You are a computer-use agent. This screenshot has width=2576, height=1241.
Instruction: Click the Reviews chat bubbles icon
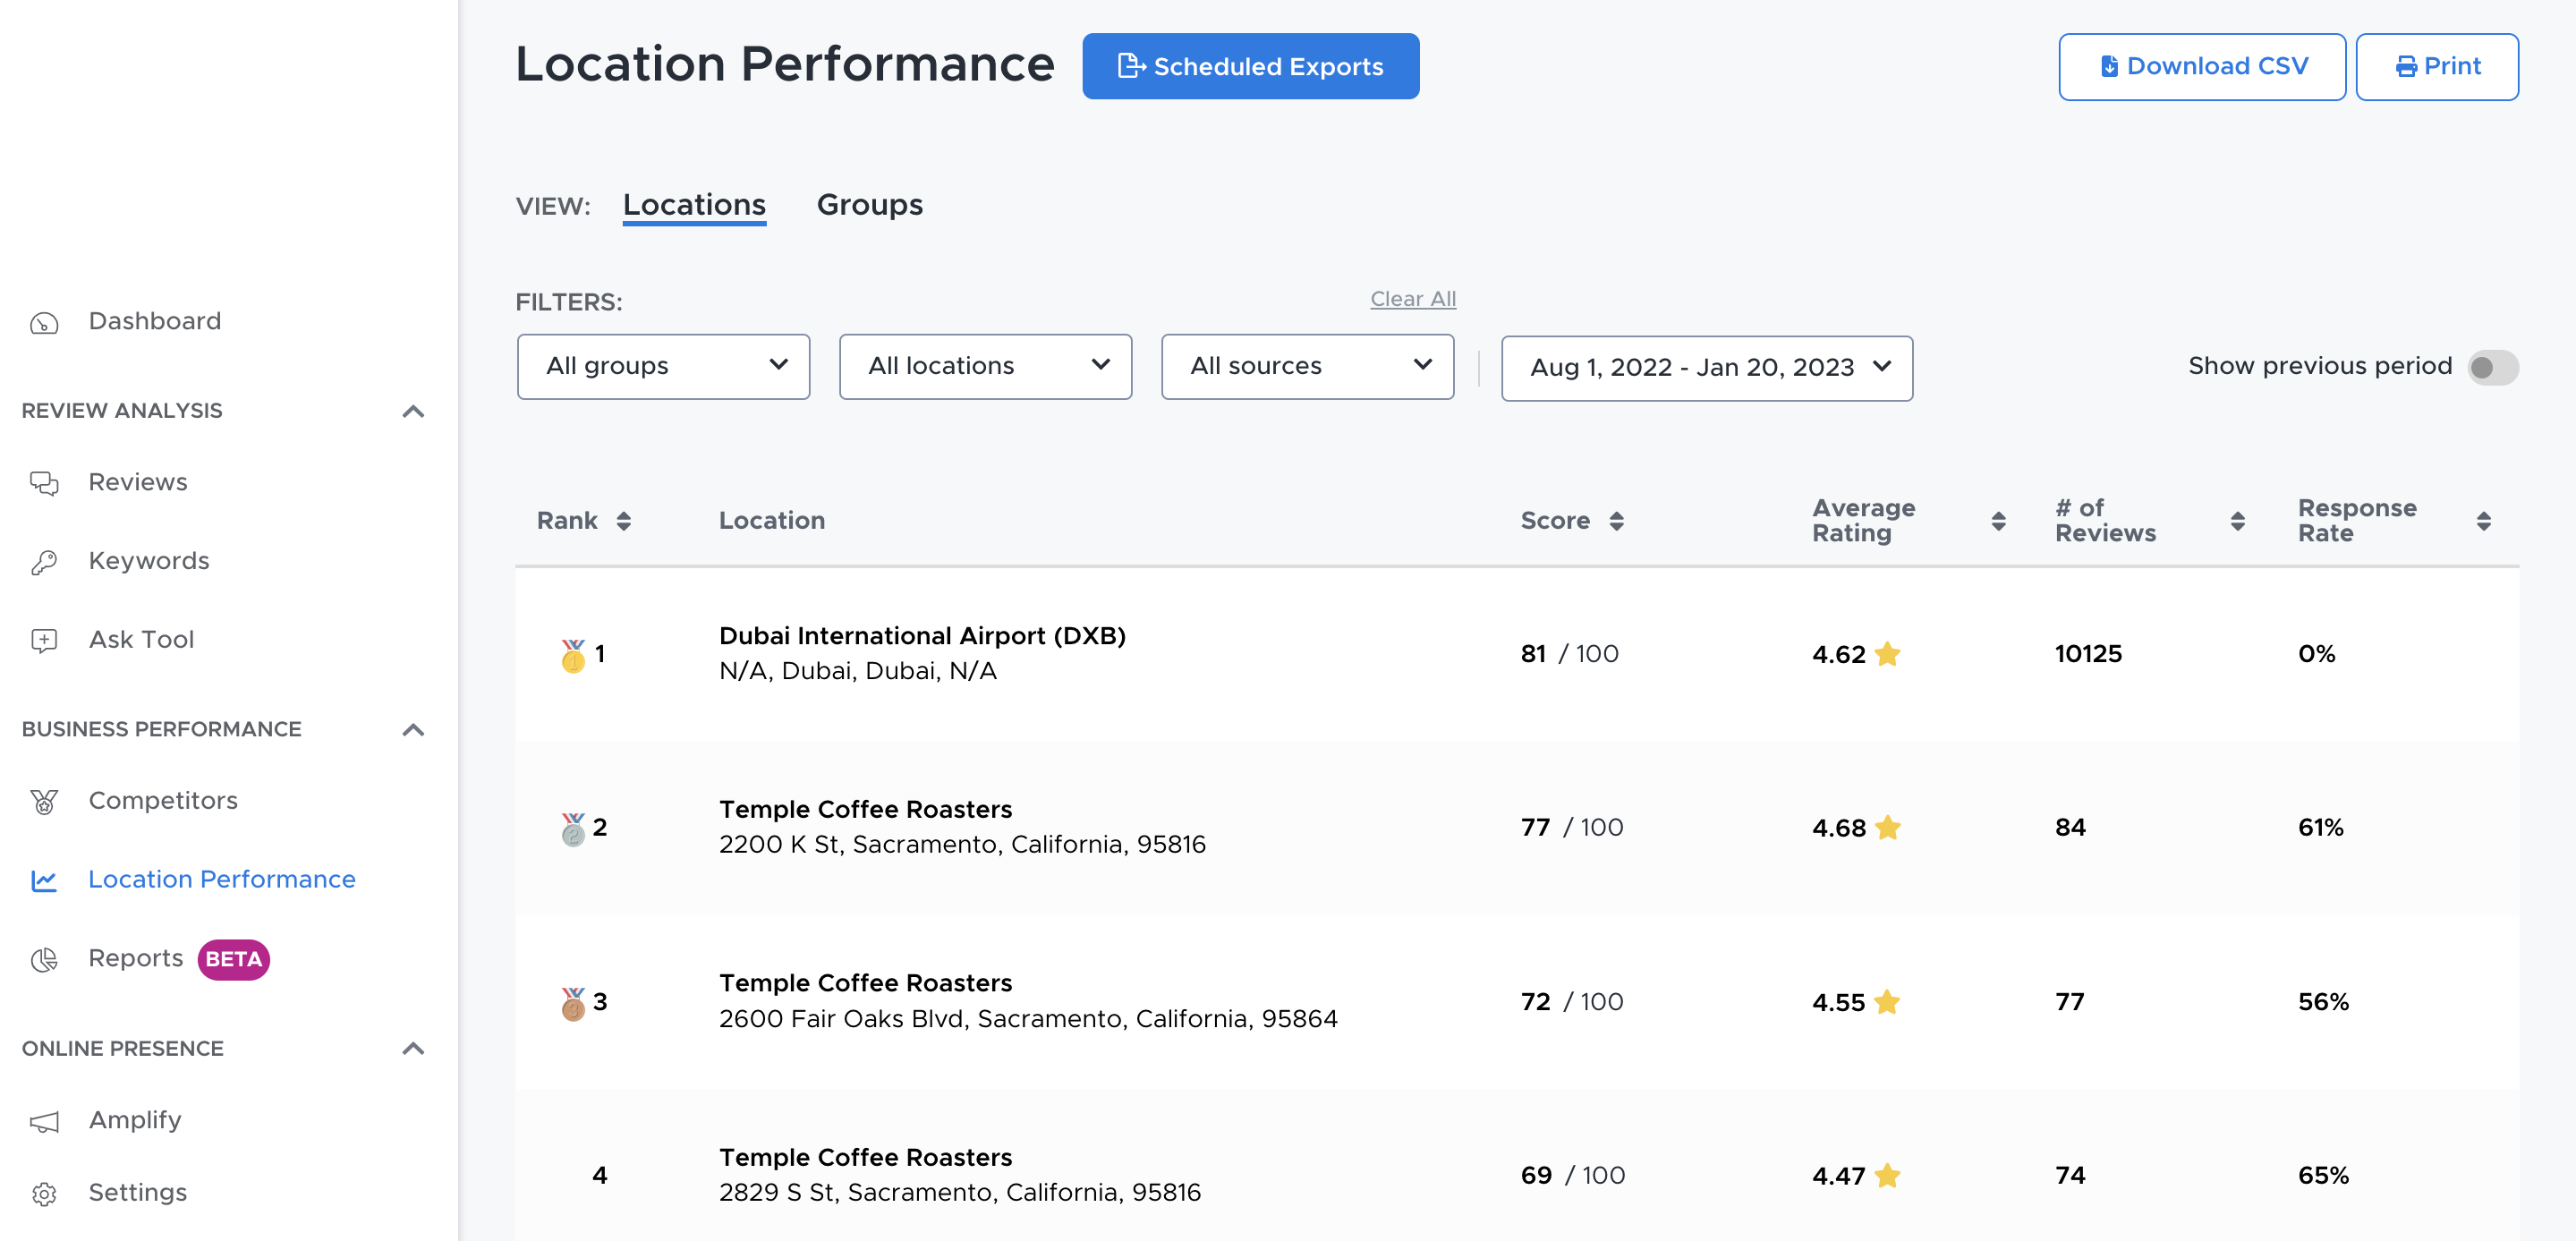click(x=44, y=483)
